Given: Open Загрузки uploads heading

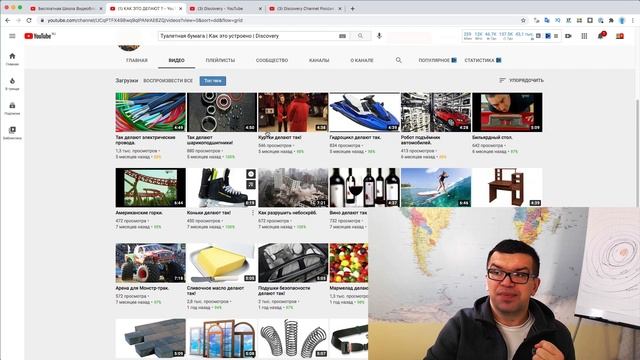Looking at the screenshot, I should click(127, 80).
